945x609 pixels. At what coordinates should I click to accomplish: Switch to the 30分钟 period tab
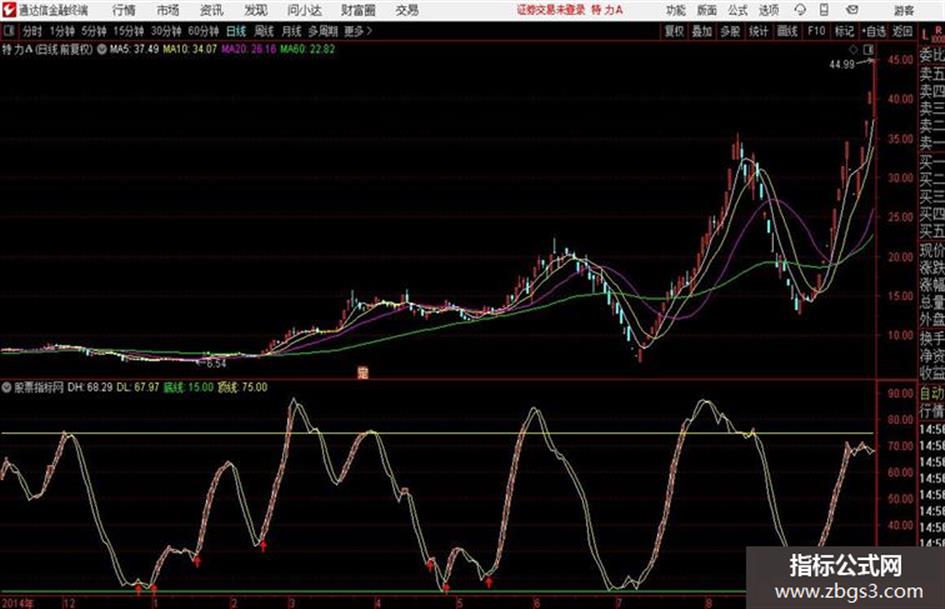(x=166, y=31)
